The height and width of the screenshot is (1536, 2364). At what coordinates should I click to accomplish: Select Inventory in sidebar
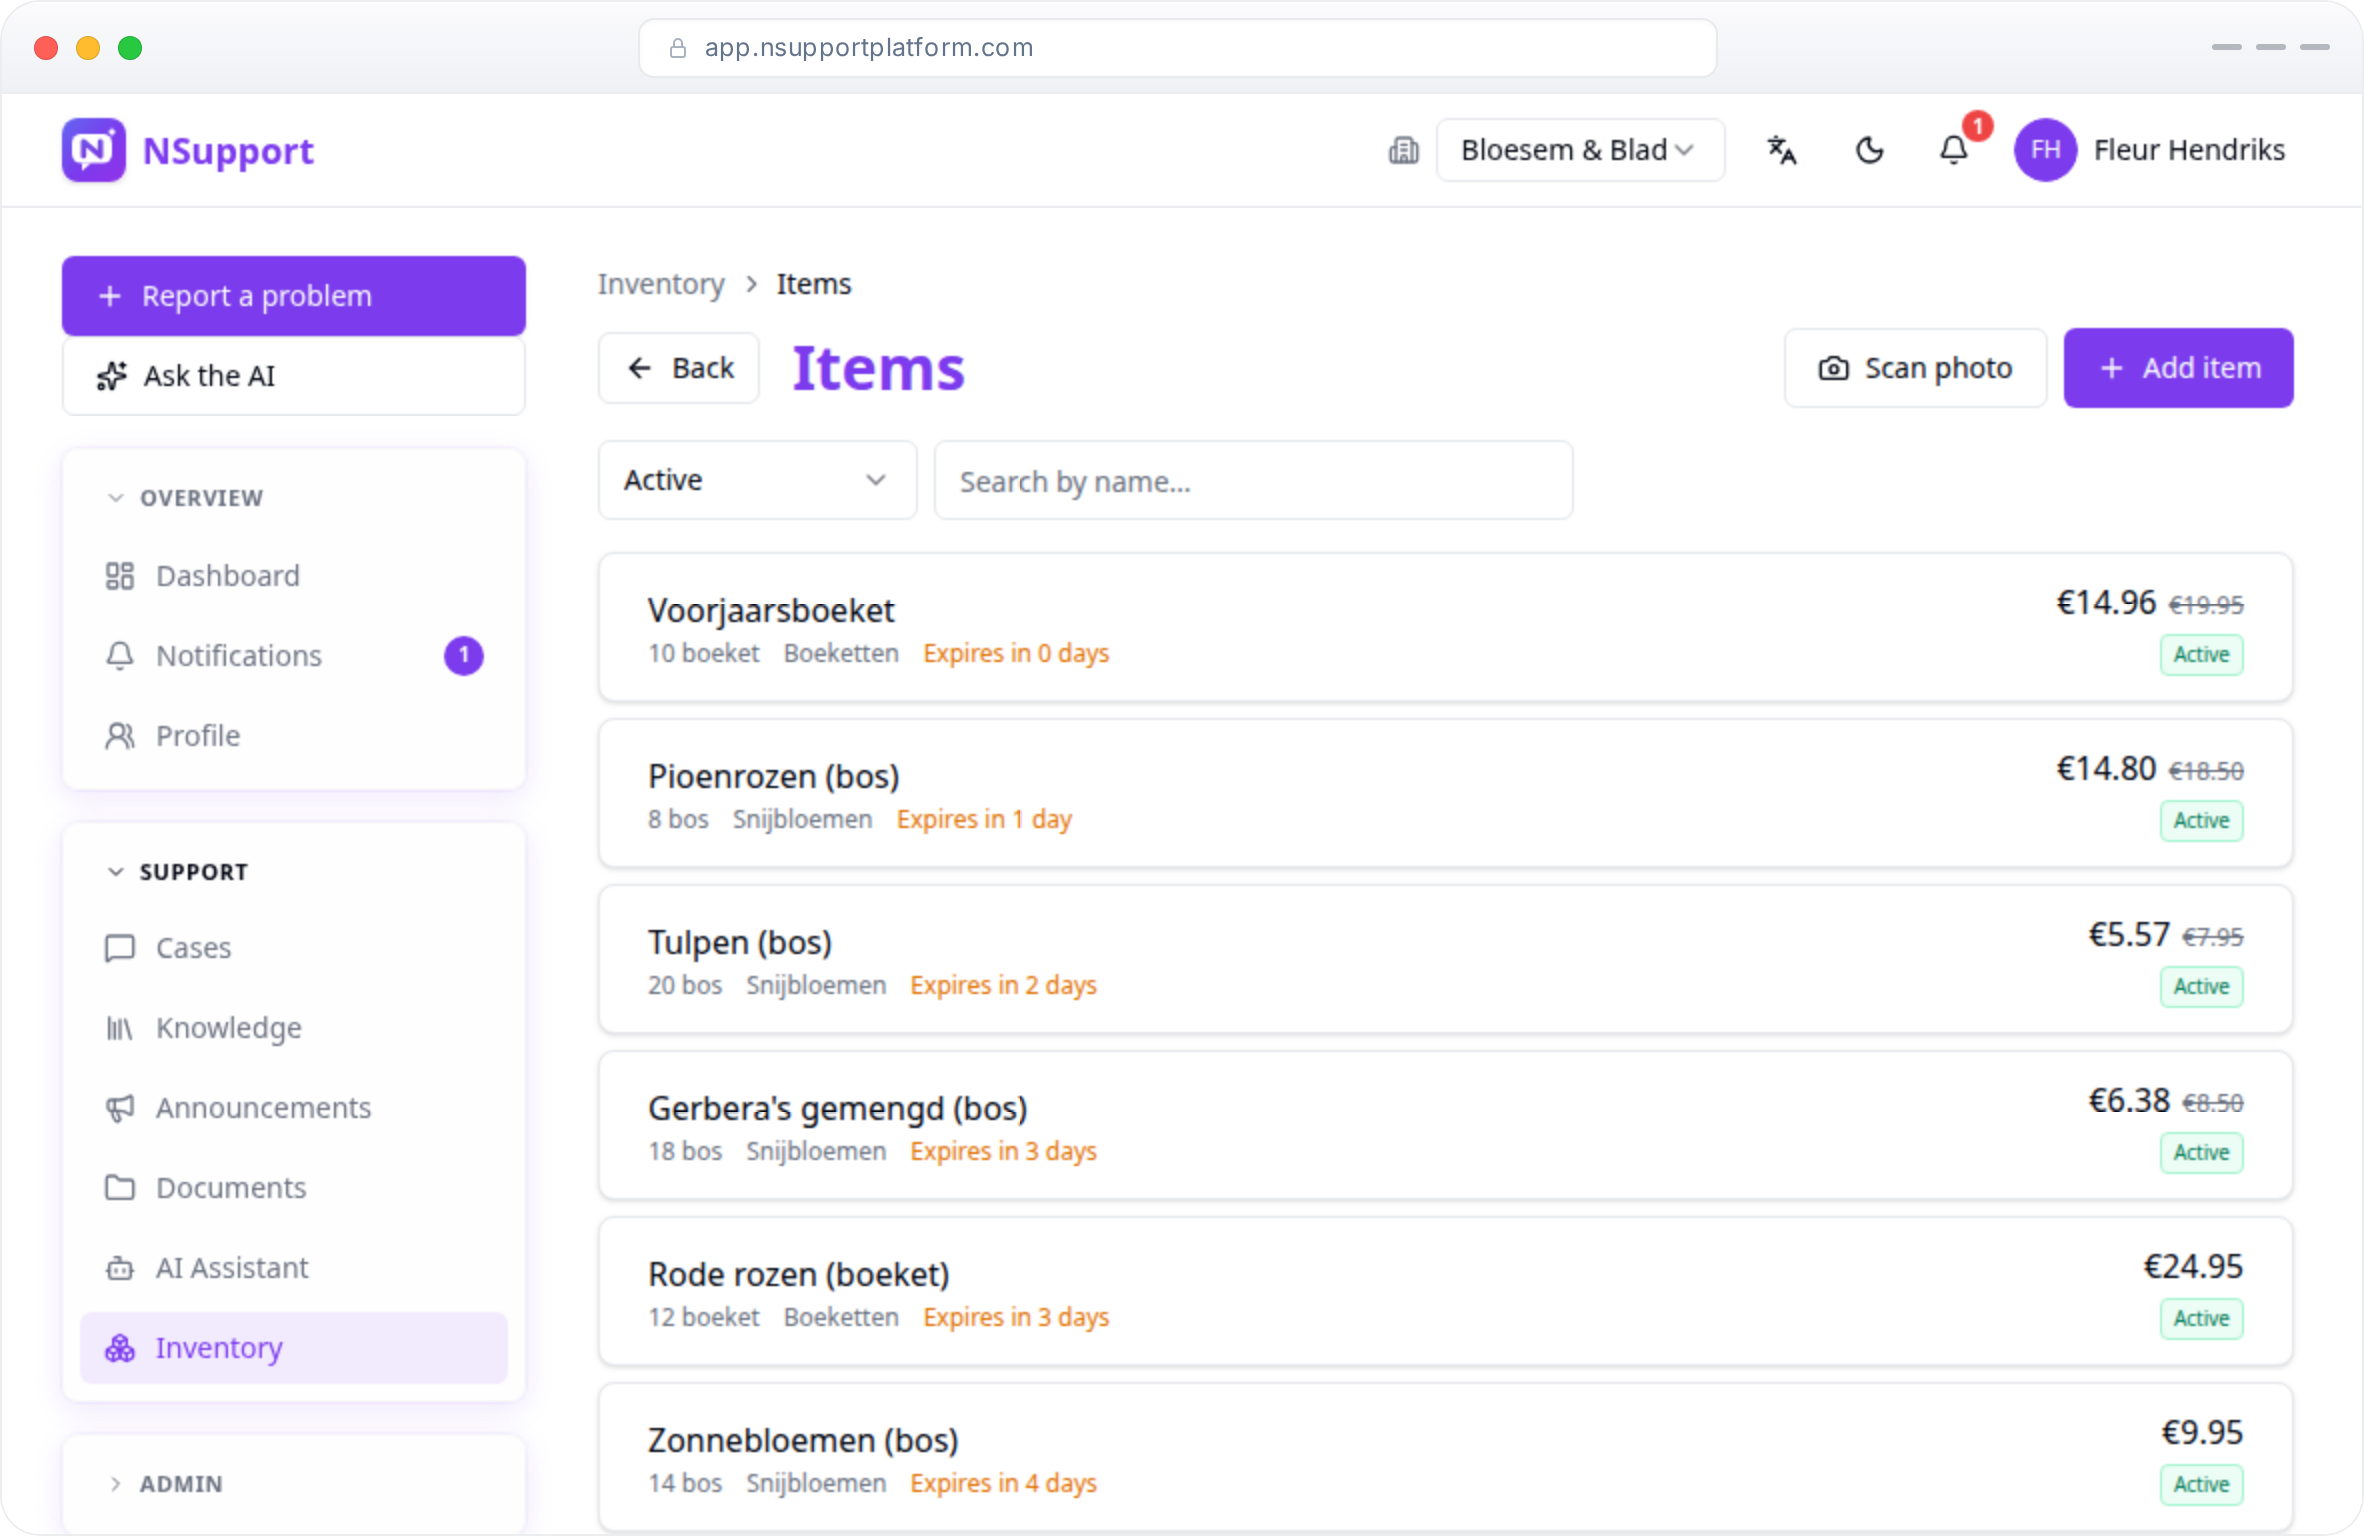click(x=293, y=1348)
